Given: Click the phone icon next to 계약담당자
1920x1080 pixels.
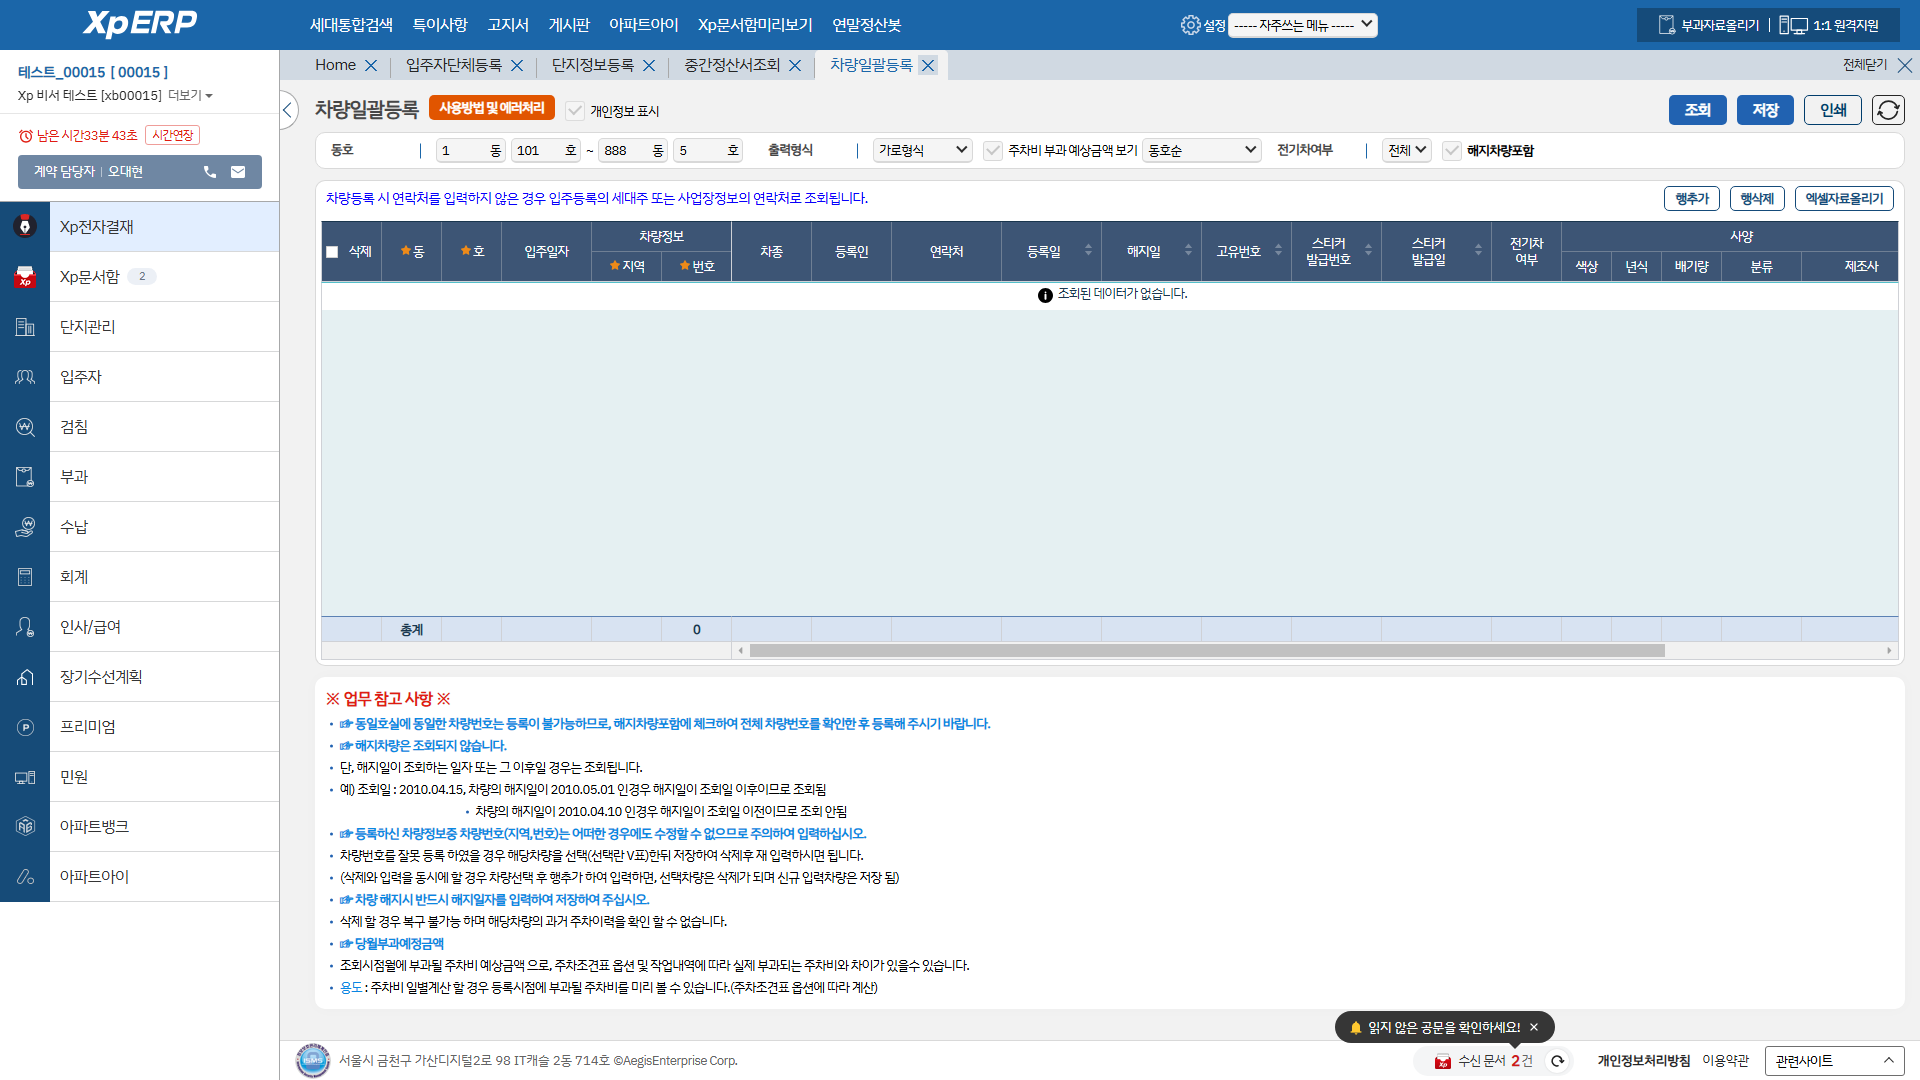Looking at the screenshot, I should [x=209, y=172].
